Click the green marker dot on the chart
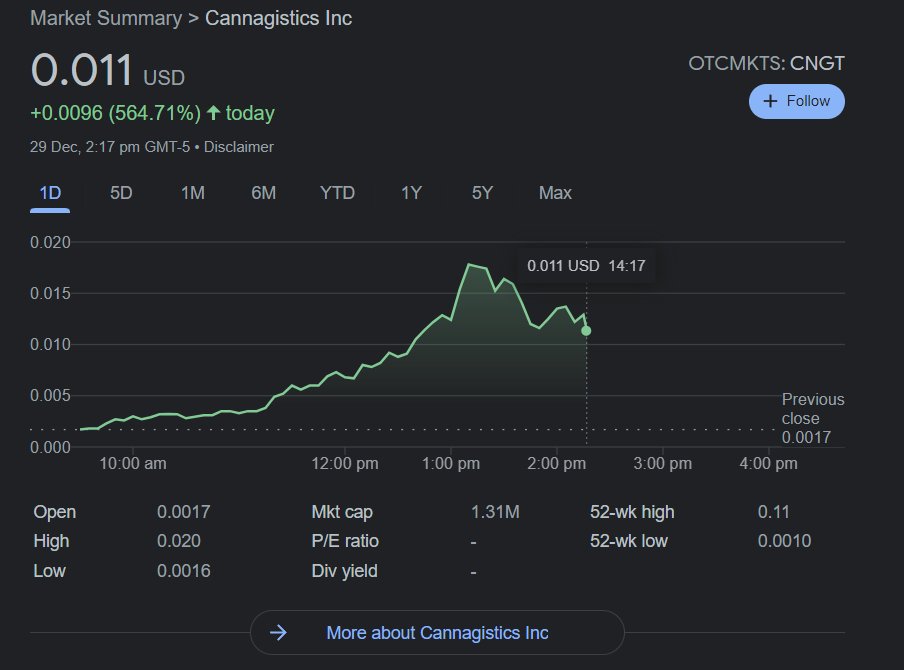 pos(586,329)
